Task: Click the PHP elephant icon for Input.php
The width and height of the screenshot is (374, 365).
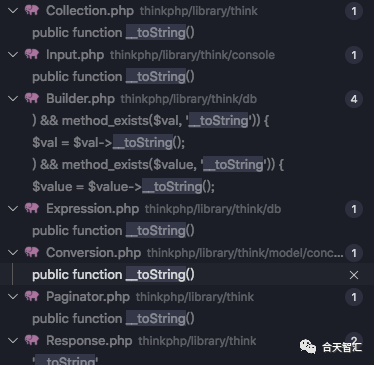Action: [x=32, y=54]
